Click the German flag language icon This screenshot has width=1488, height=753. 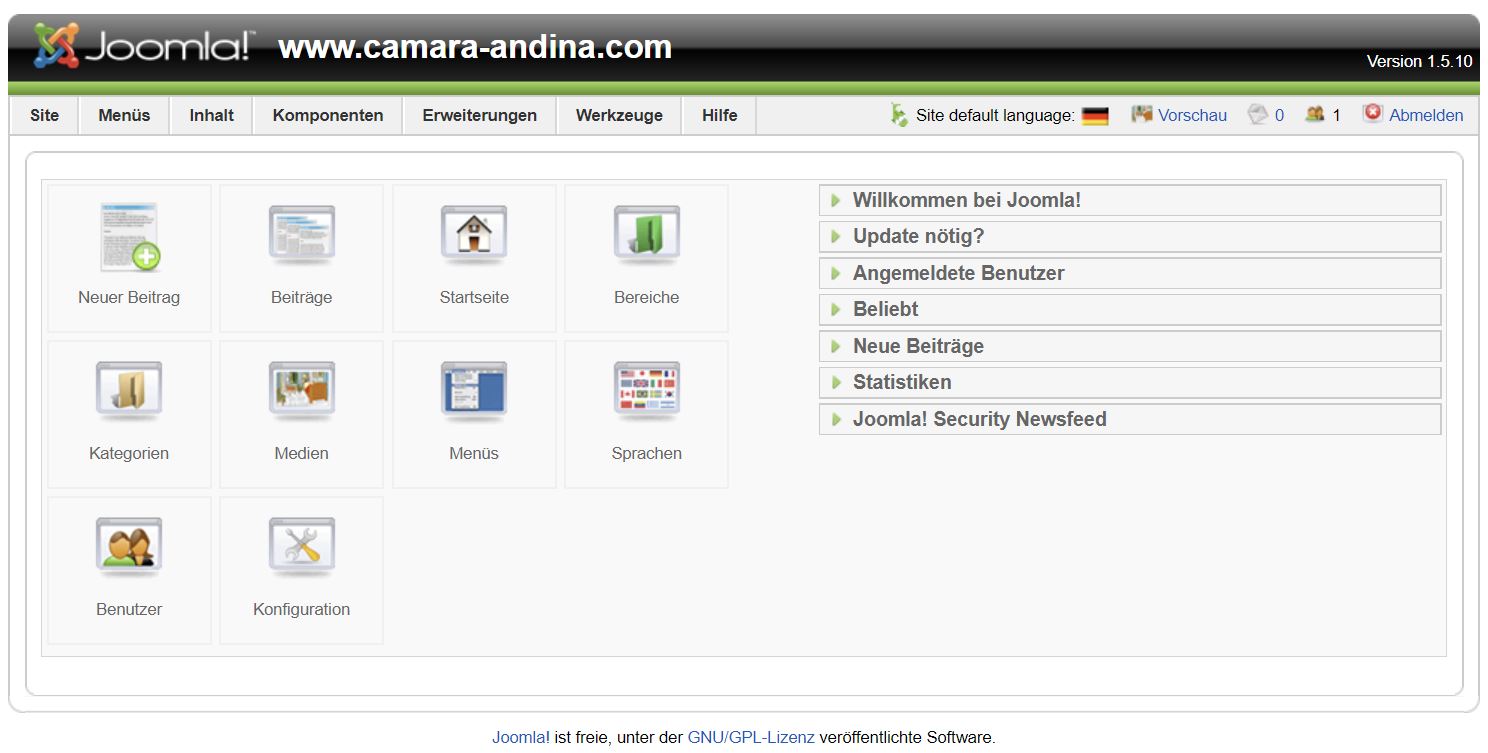[x=1095, y=116]
